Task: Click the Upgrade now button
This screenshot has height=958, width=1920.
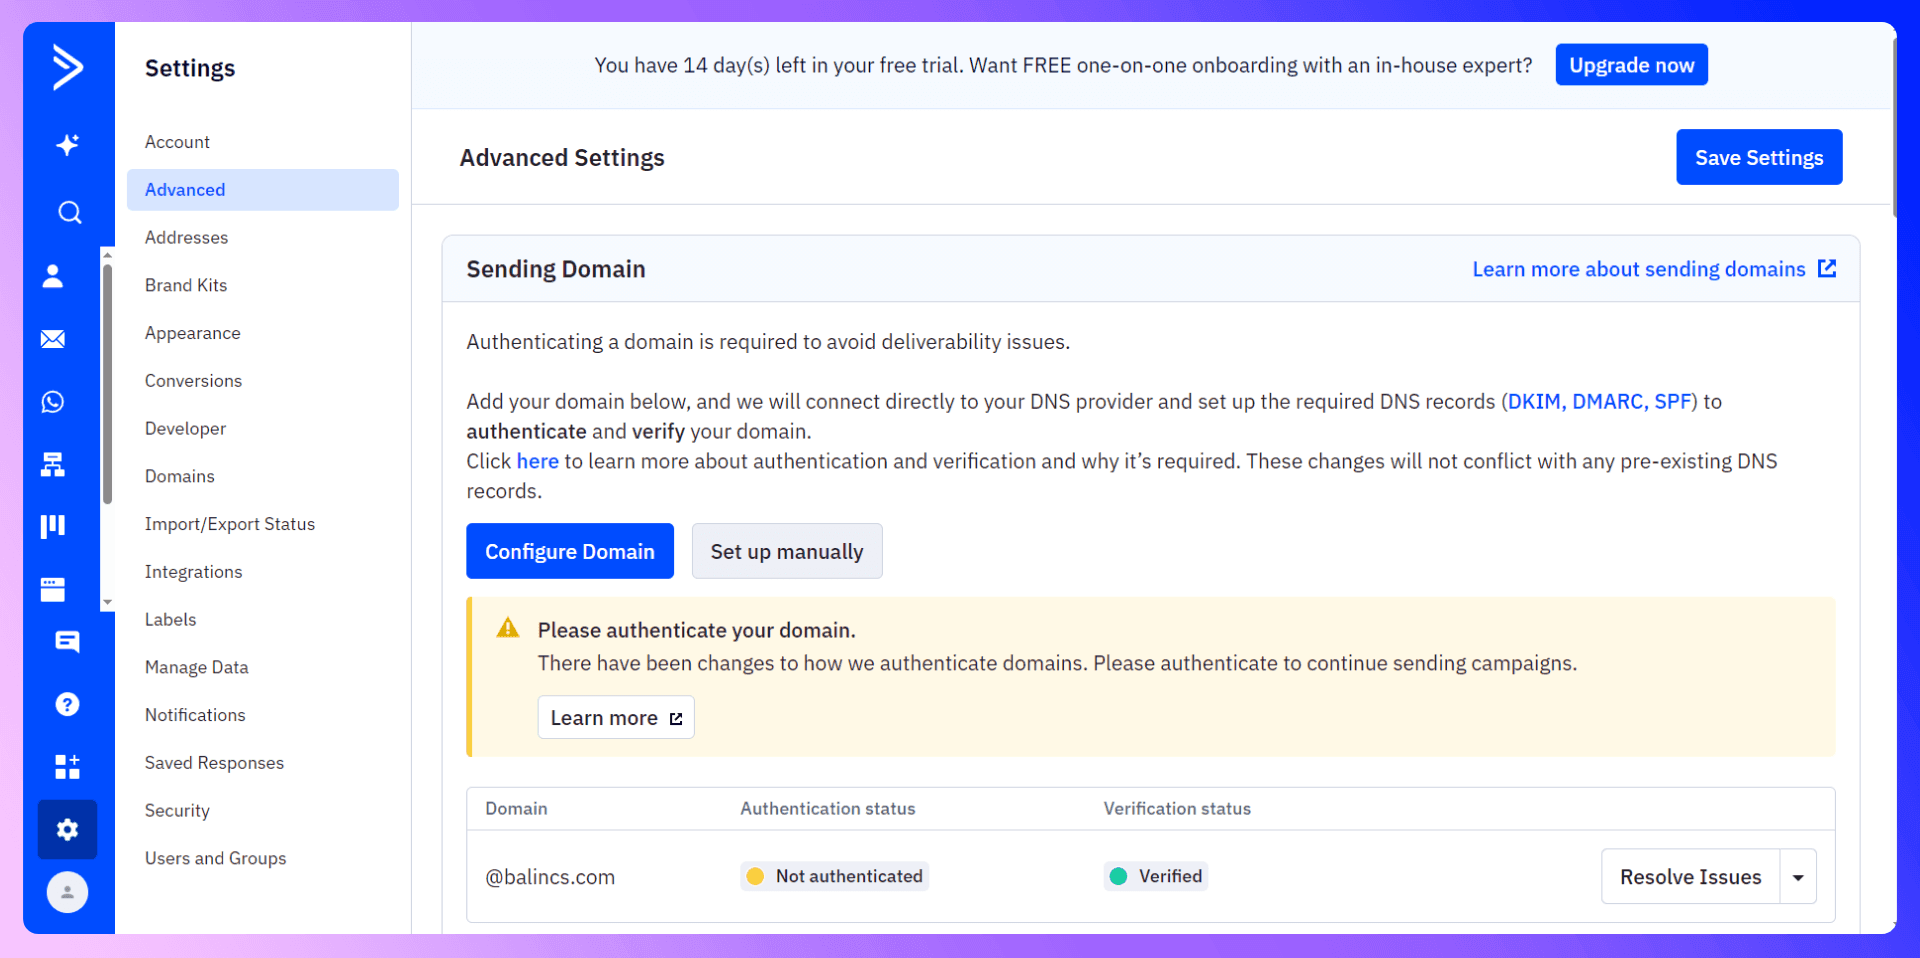Action: pyautogui.click(x=1631, y=65)
